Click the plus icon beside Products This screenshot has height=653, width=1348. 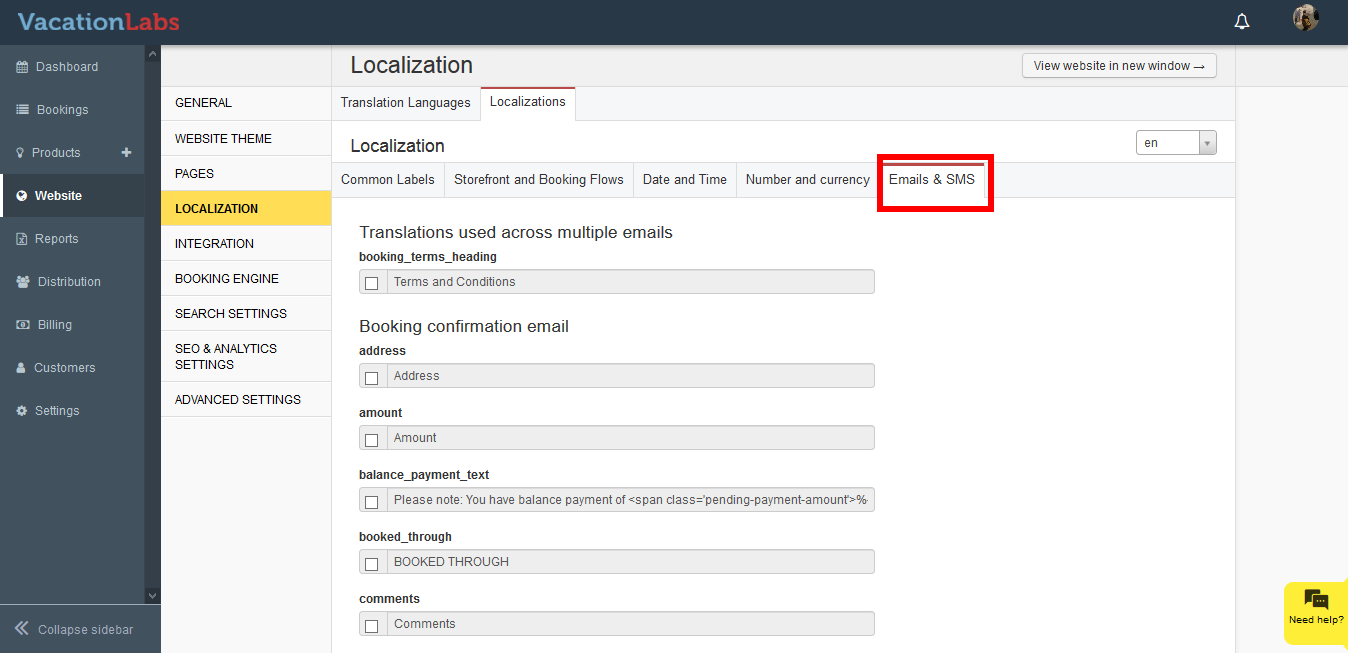tap(126, 153)
